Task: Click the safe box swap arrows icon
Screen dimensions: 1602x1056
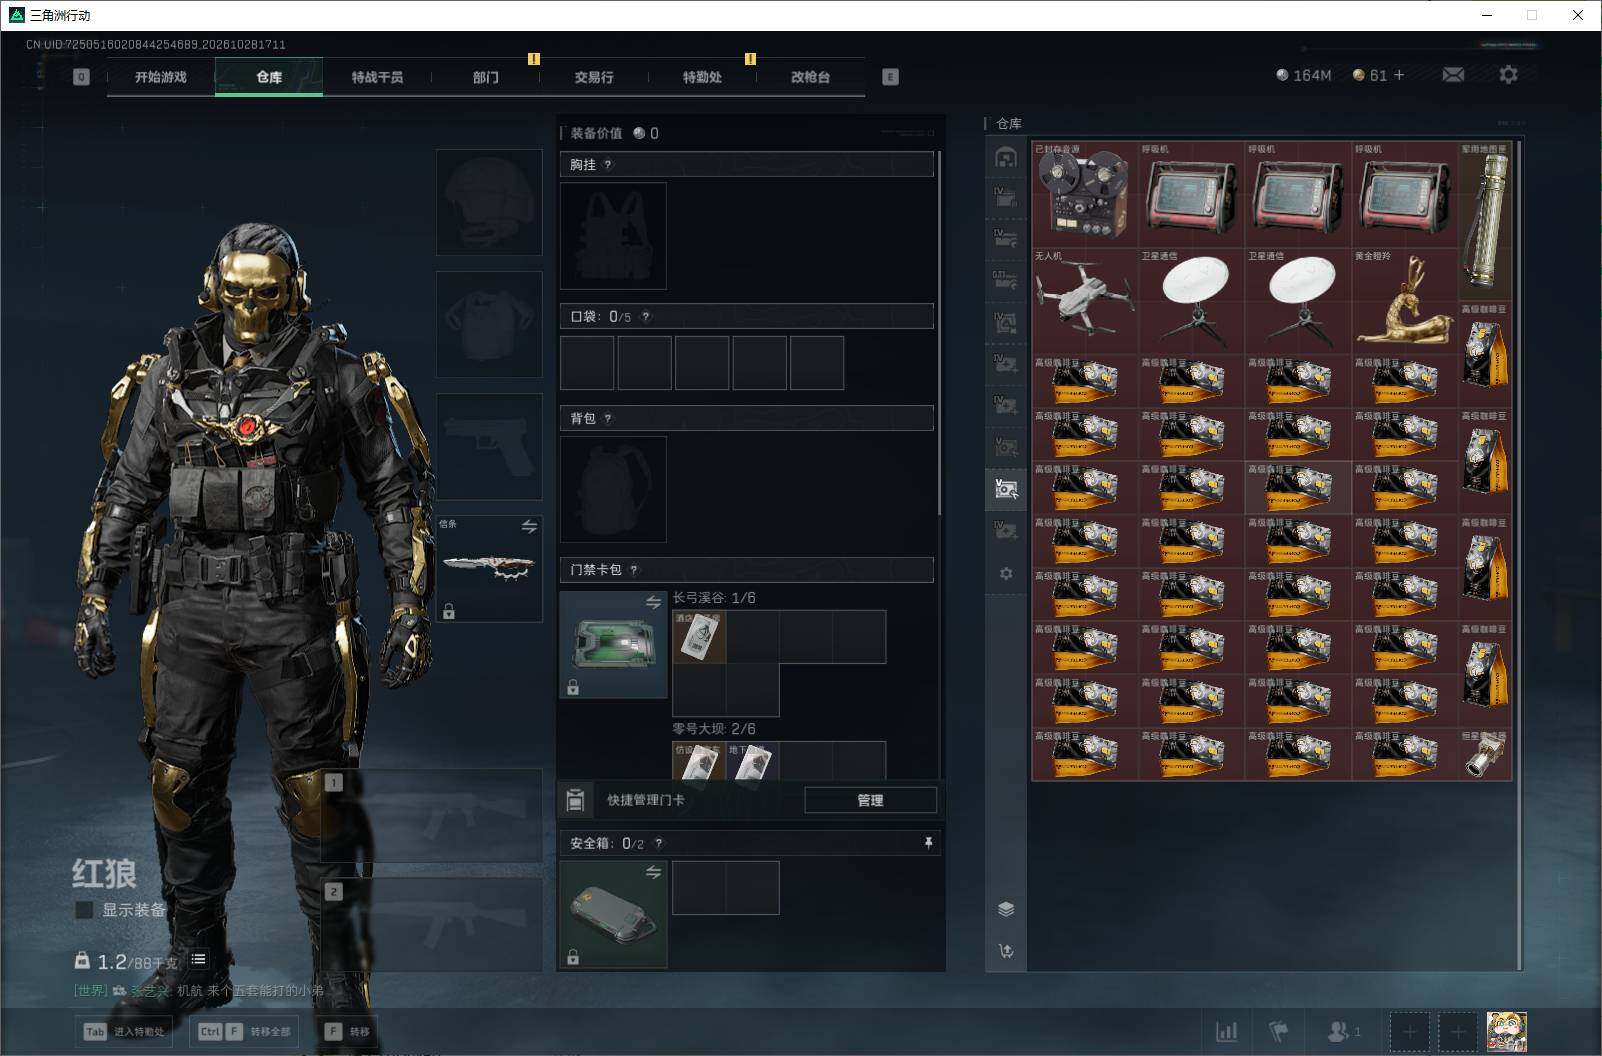Action: (x=653, y=872)
